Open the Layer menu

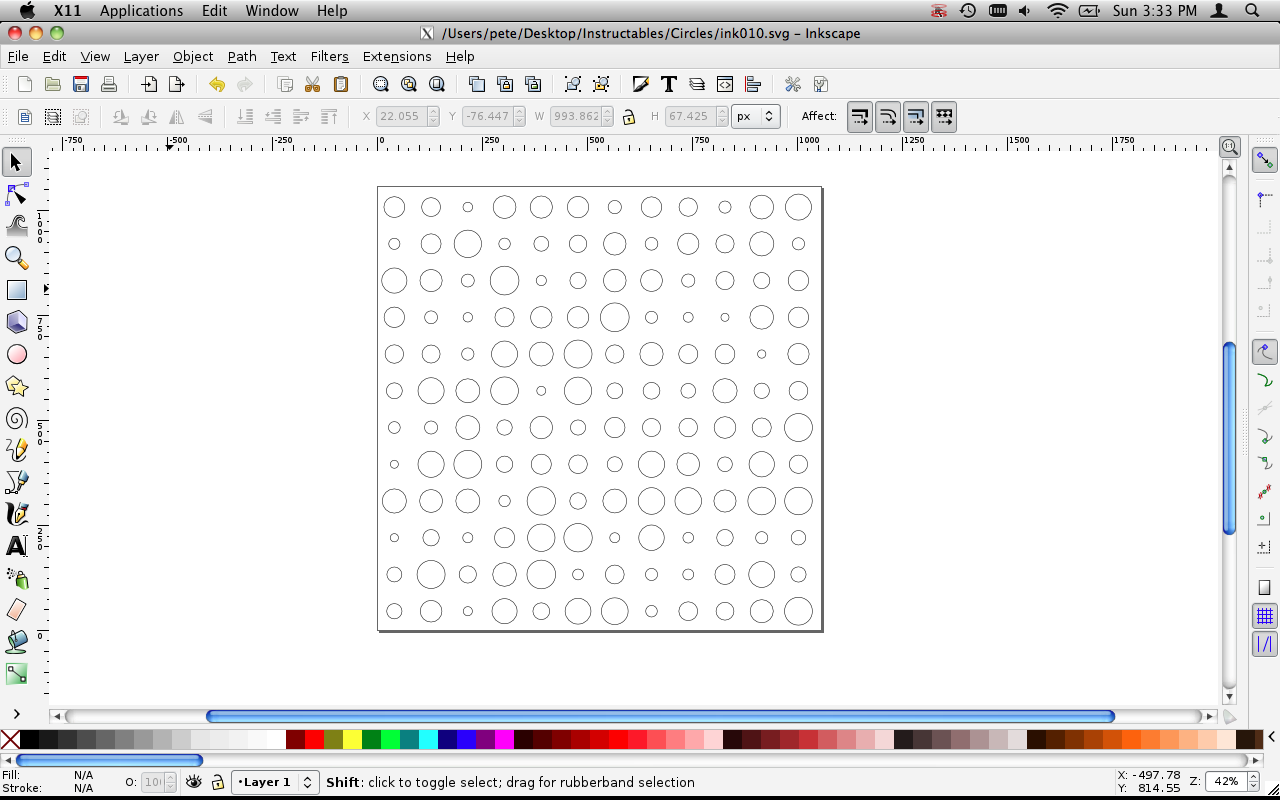pyautogui.click(x=141, y=57)
